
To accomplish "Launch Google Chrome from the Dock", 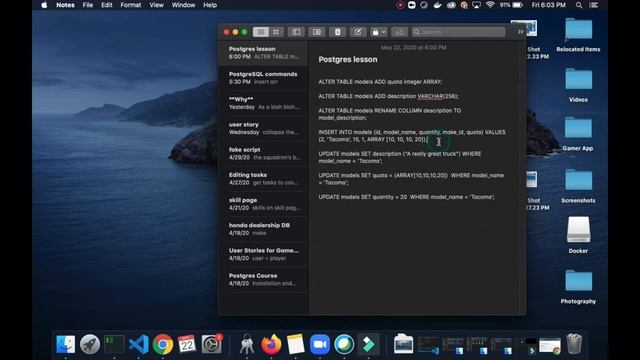I will tap(163, 344).
